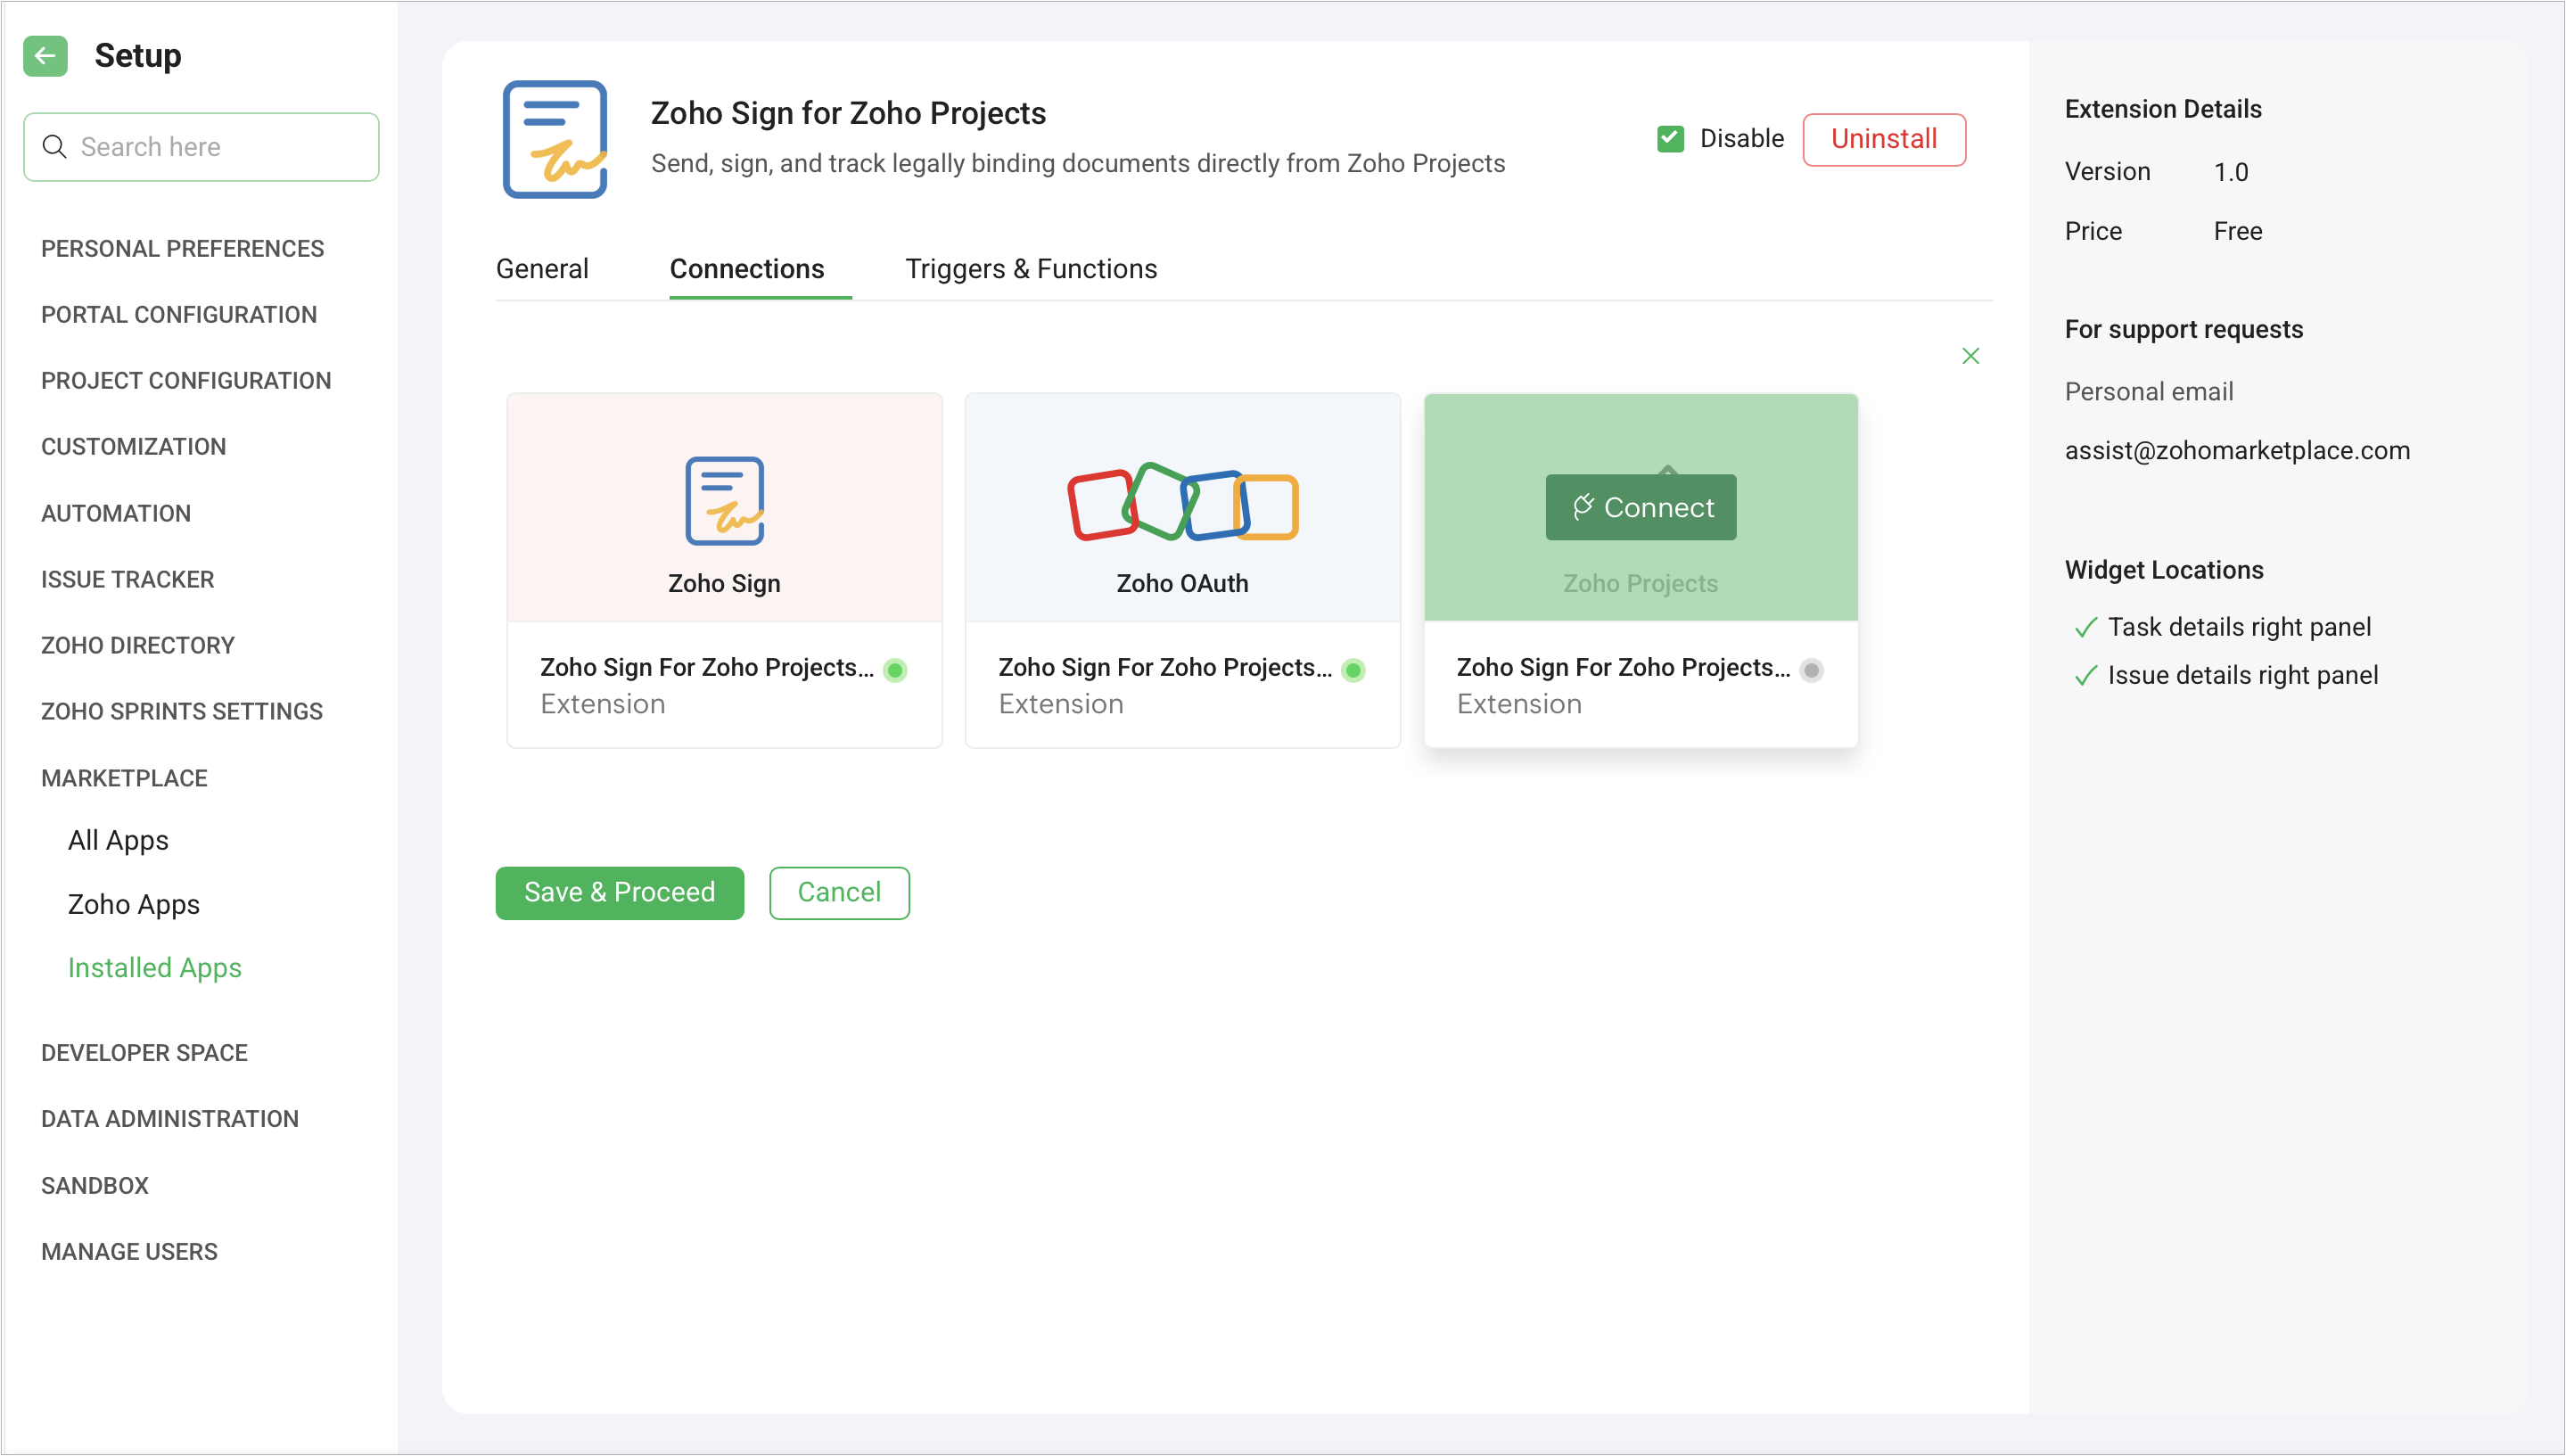This screenshot has height=1456, width=2566.
Task: Open the Triggers & Functions tab
Action: 1031,269
